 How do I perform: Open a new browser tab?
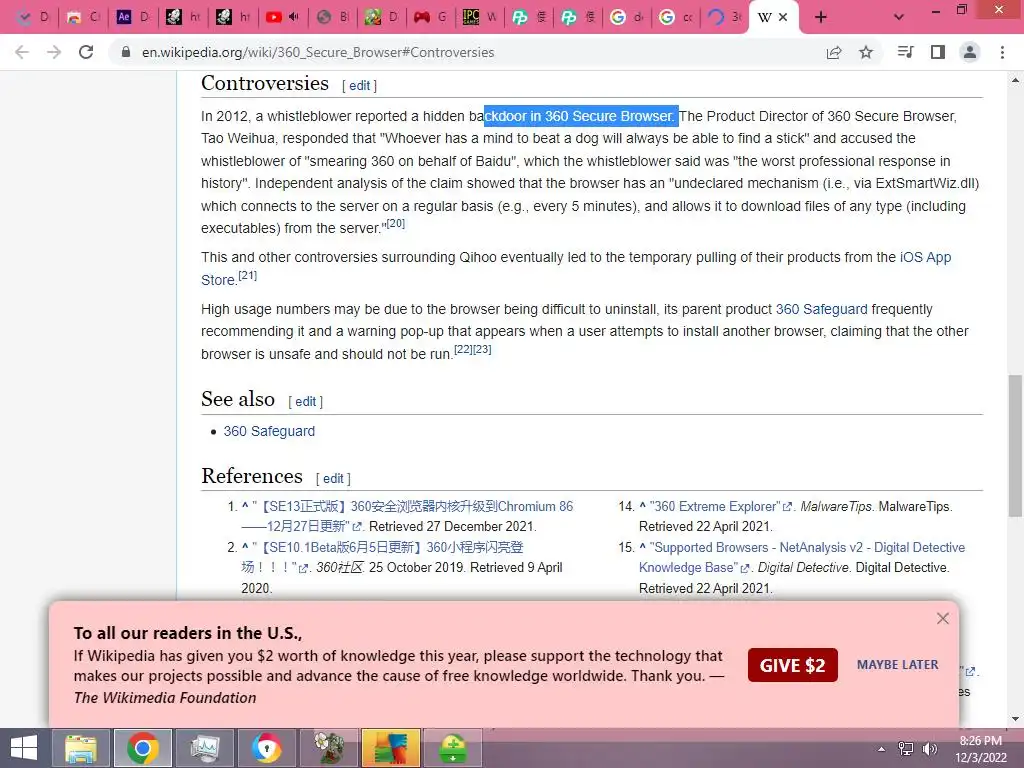click(x=821, y=18)
